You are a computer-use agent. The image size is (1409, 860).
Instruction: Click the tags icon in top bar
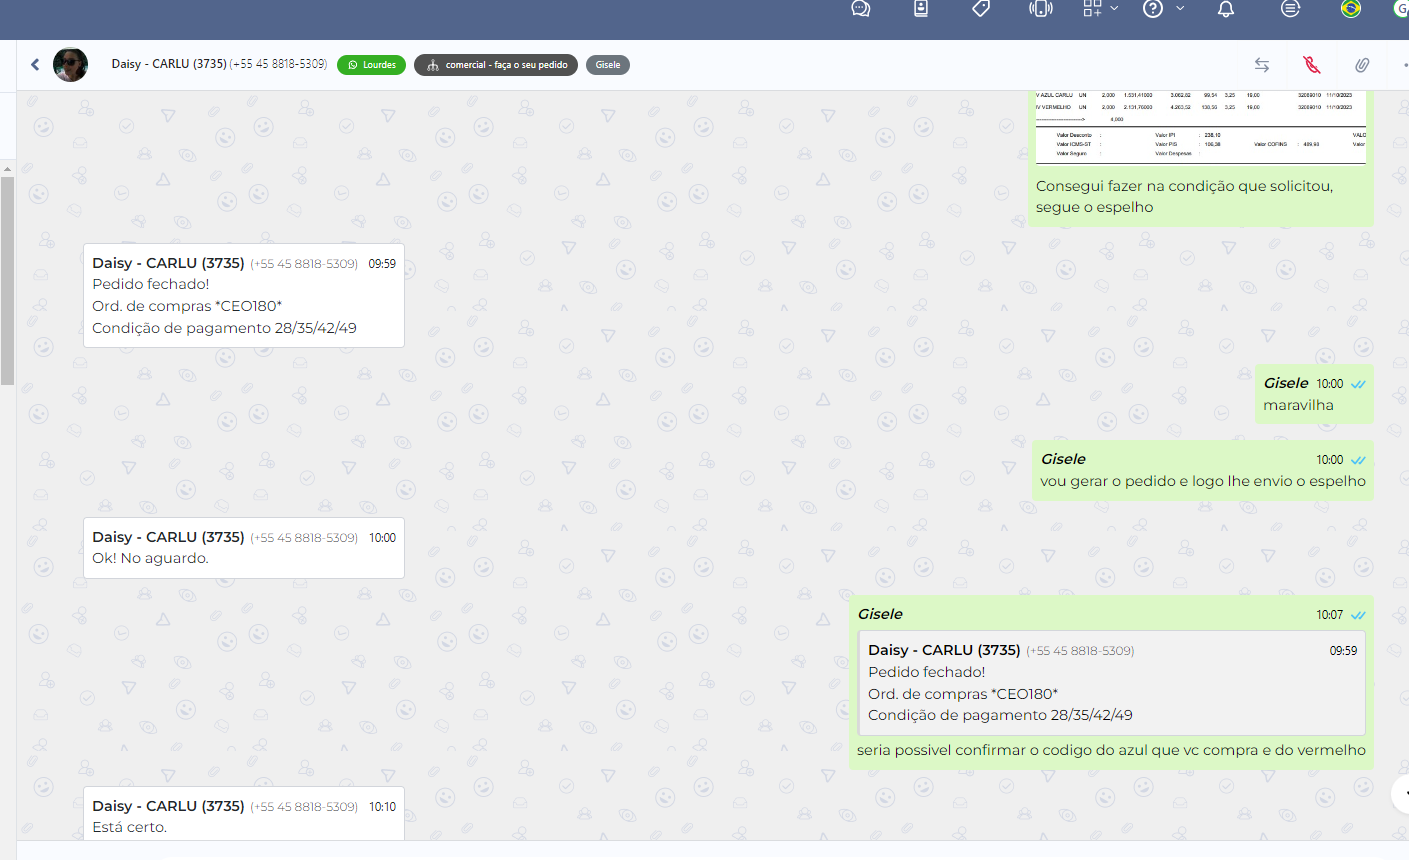981,9
